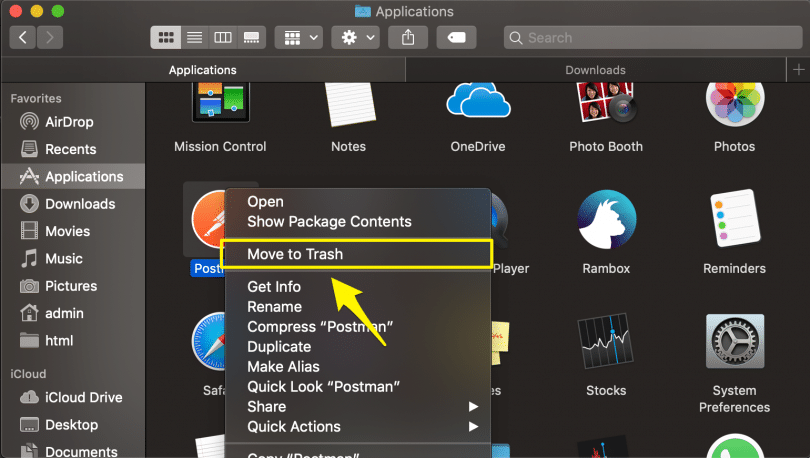Open Pictures in the sidebar
This screenshot has width=810, height=458.
click(72, 286)
